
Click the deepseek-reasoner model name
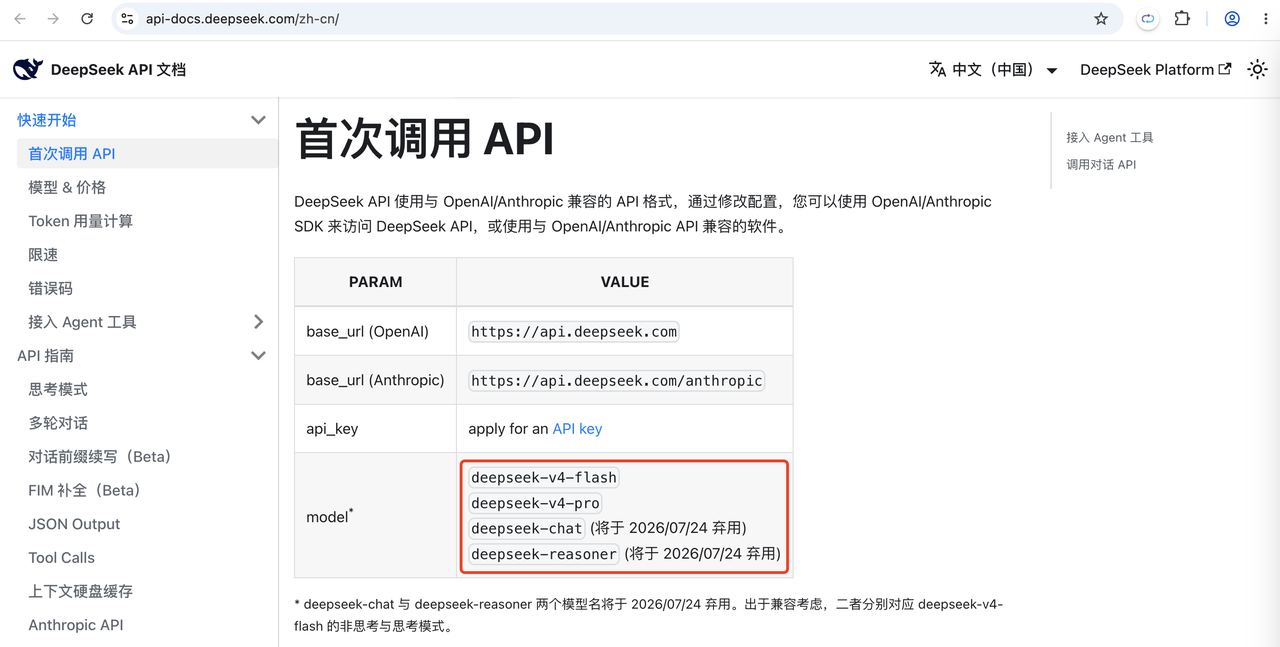point(544,554)
